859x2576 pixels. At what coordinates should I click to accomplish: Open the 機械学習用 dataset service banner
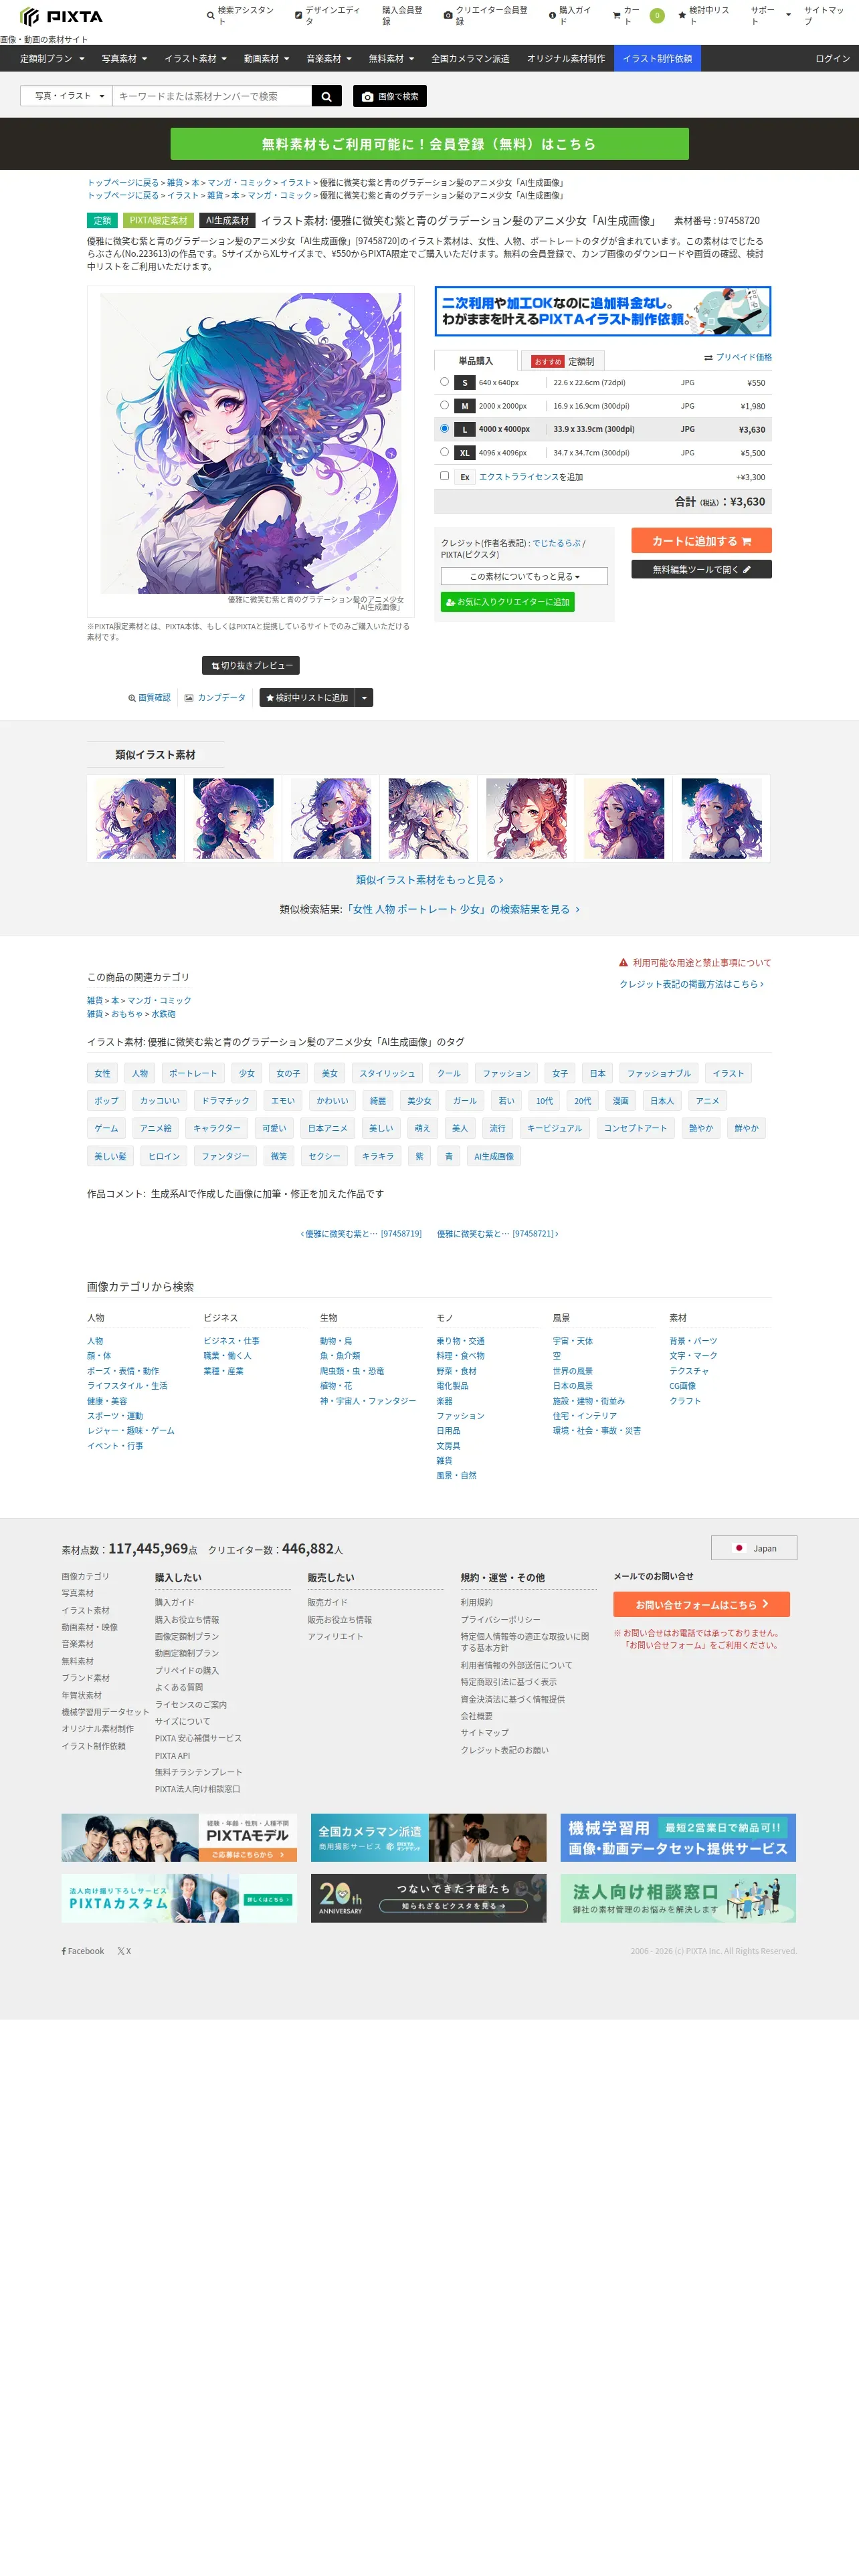point(678,1837)
